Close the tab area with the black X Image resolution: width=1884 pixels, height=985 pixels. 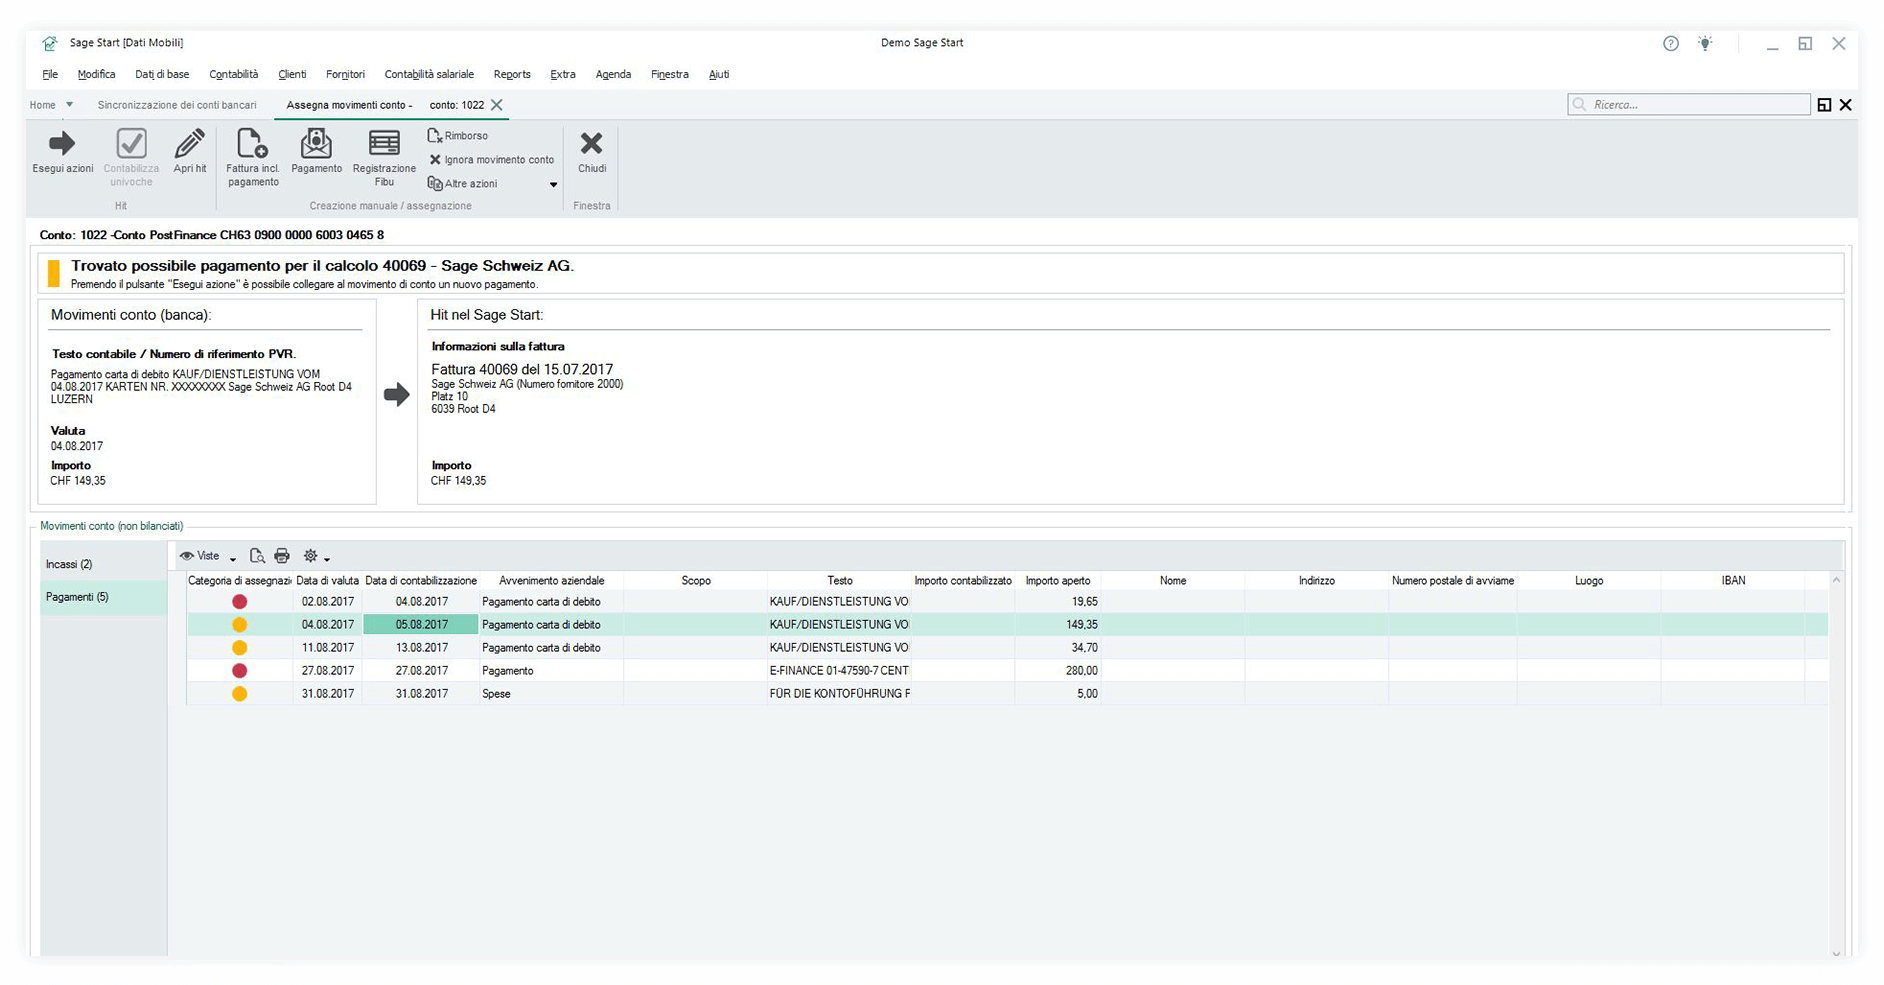point(1846,105)
